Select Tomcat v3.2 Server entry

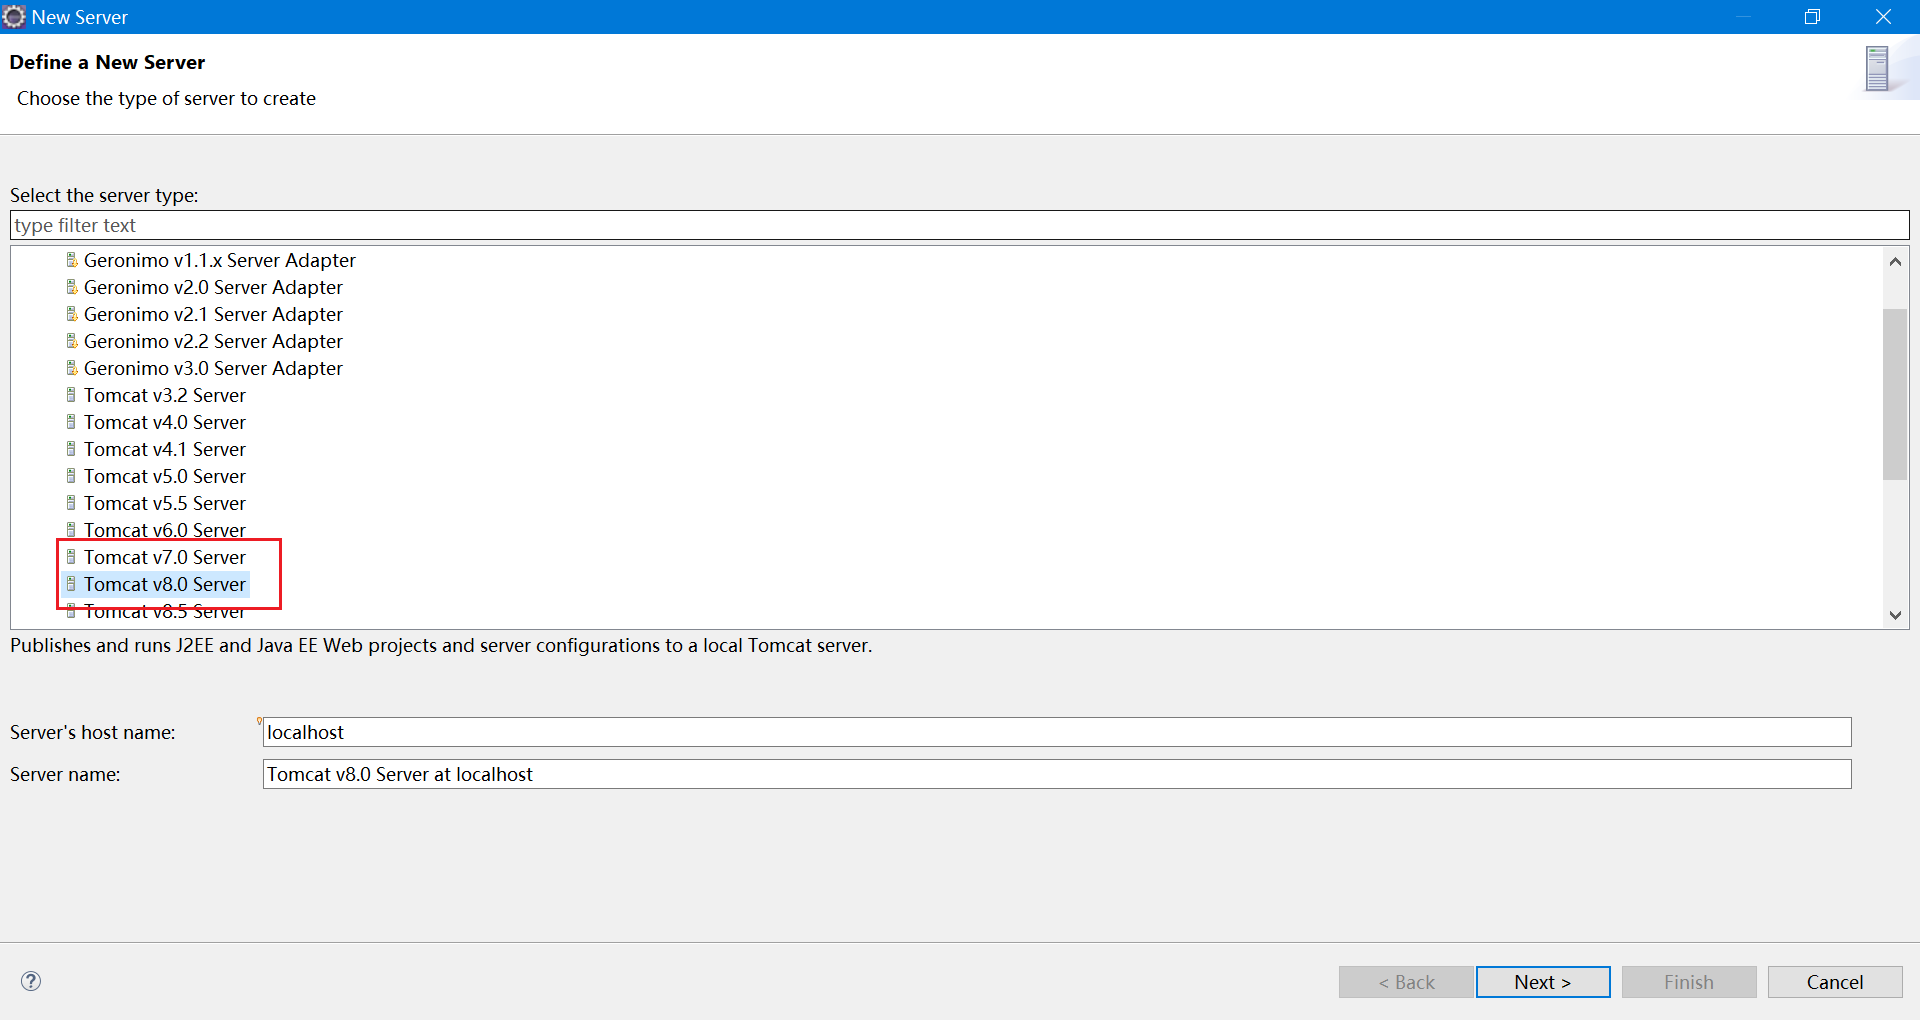(x=164, y=395)
